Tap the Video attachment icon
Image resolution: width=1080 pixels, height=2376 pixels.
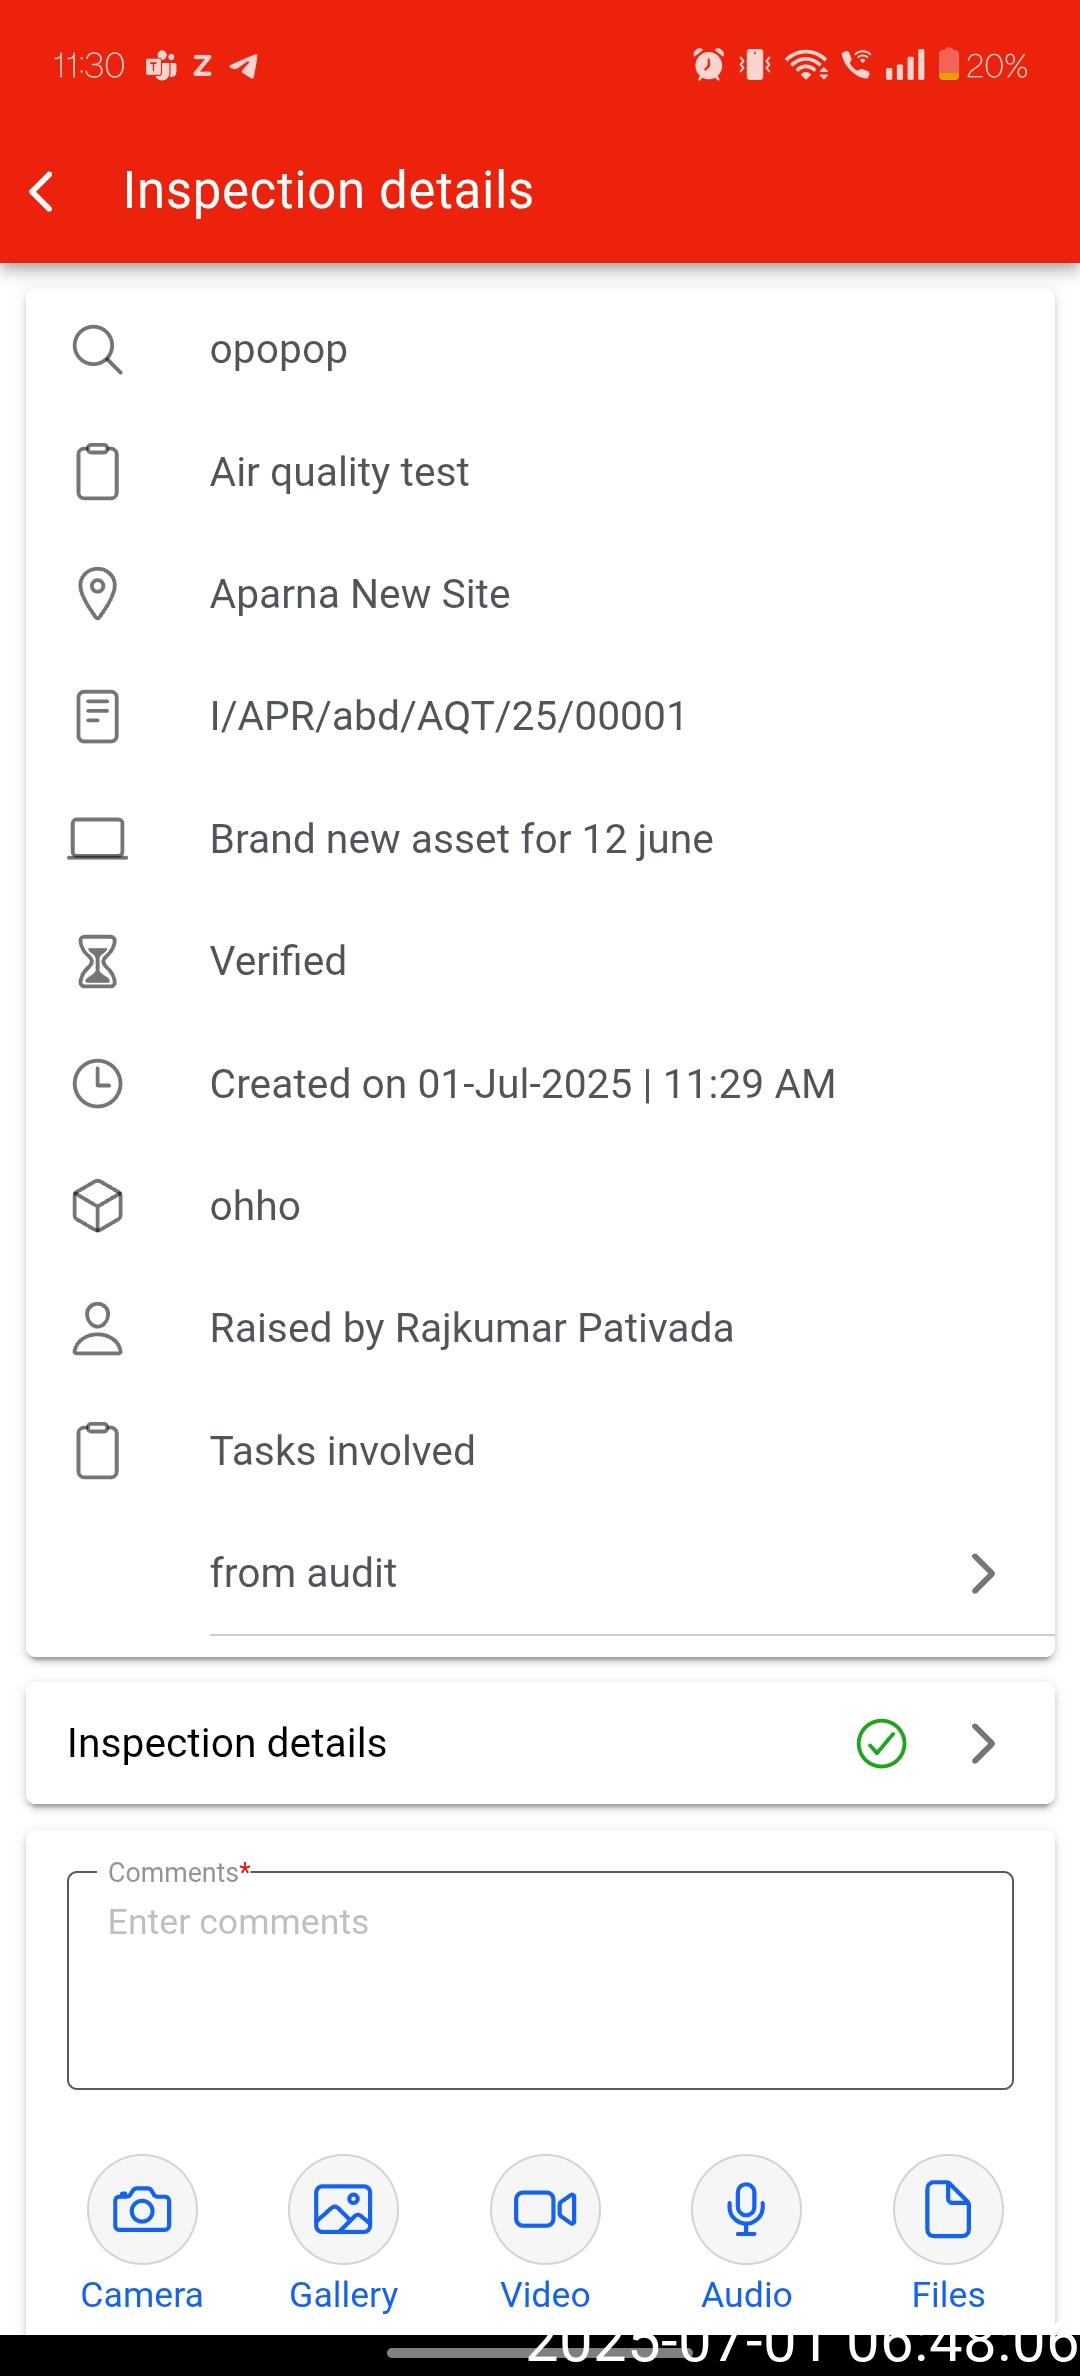[545, 2209]
